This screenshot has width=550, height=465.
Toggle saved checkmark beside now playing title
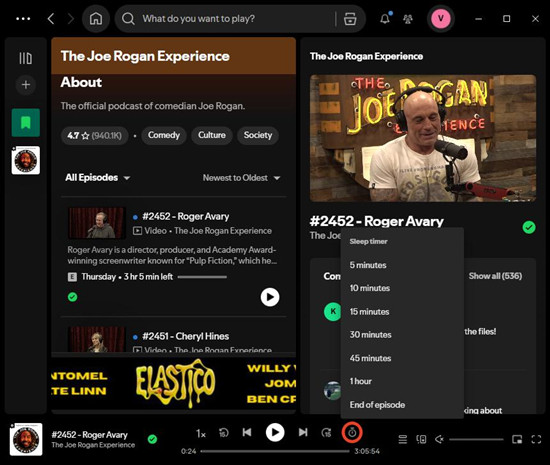529,227
